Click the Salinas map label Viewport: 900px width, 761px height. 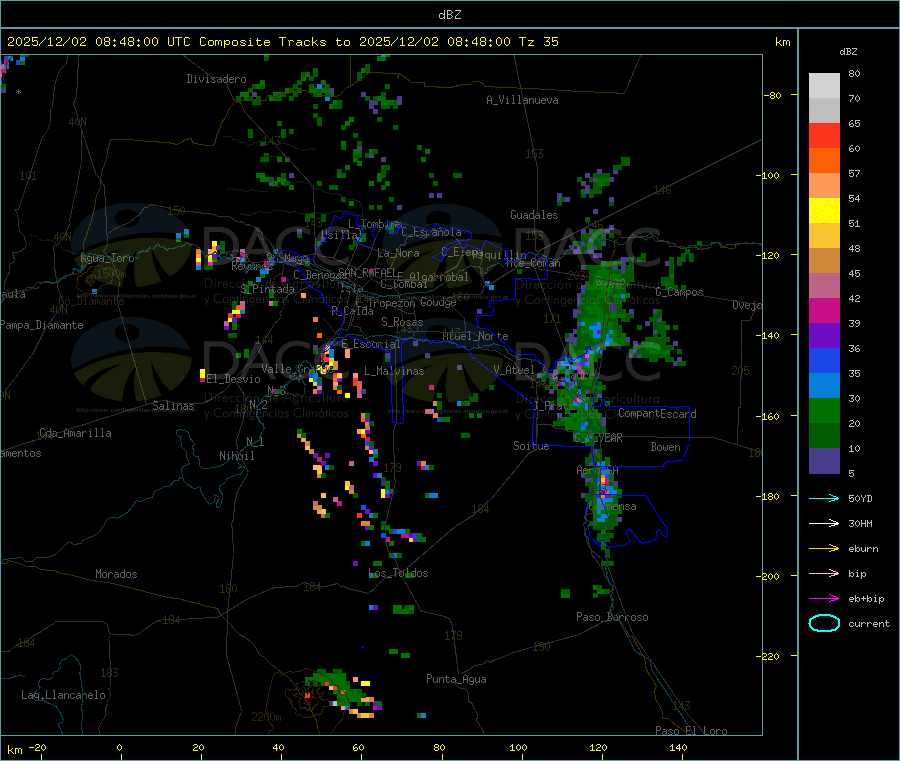click(173, 406)
